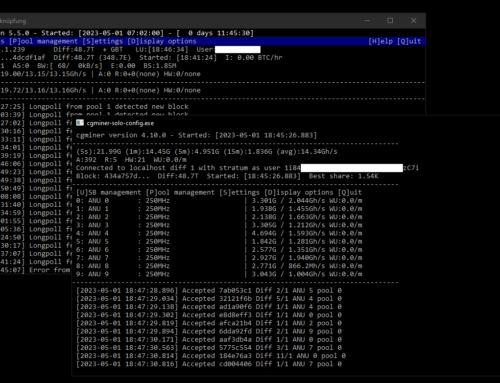Close the back terminal window

(413, 21)
